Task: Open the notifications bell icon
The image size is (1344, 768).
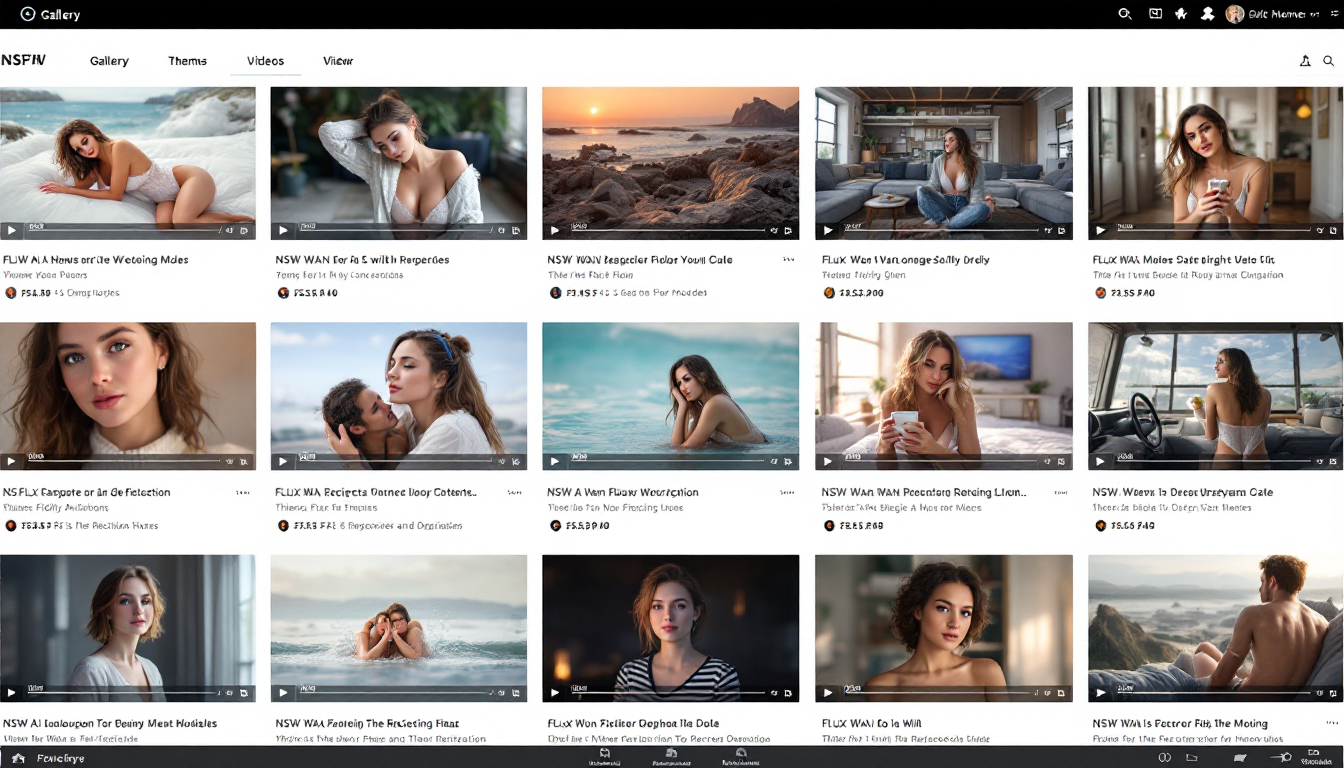Action: (x=1305, y=61)
